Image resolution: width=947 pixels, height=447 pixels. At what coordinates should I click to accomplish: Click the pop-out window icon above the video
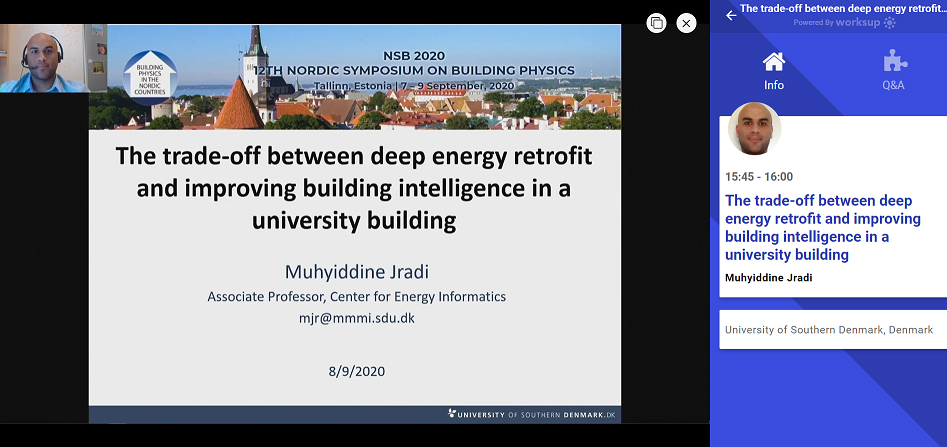point(656,23)
